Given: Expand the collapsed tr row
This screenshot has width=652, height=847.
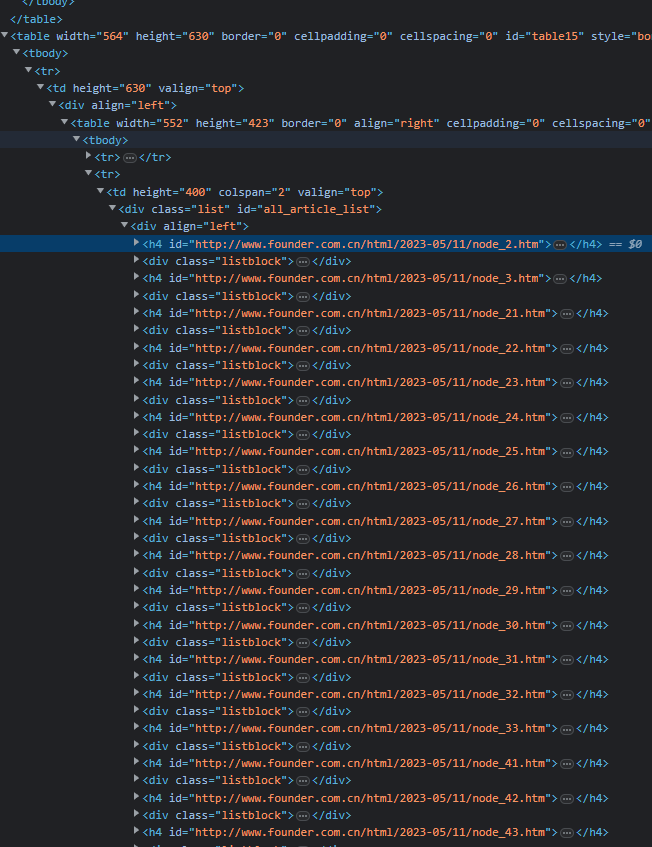Looking at the screenshot, I should [x=89, y=157].
